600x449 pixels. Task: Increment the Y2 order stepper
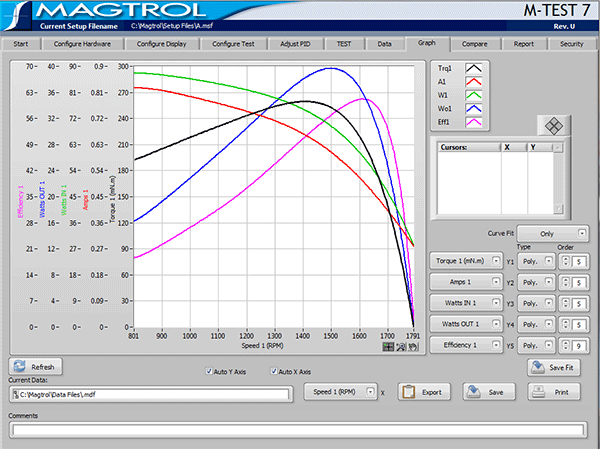pyautogui.click(x=566, y=280)
